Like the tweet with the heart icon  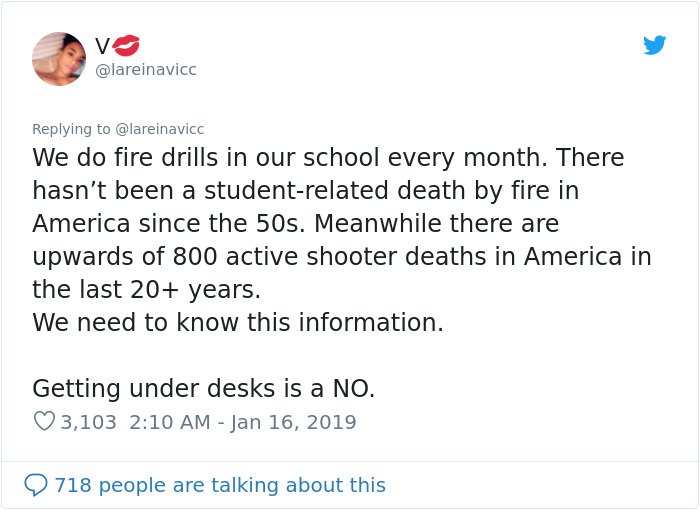44,422
